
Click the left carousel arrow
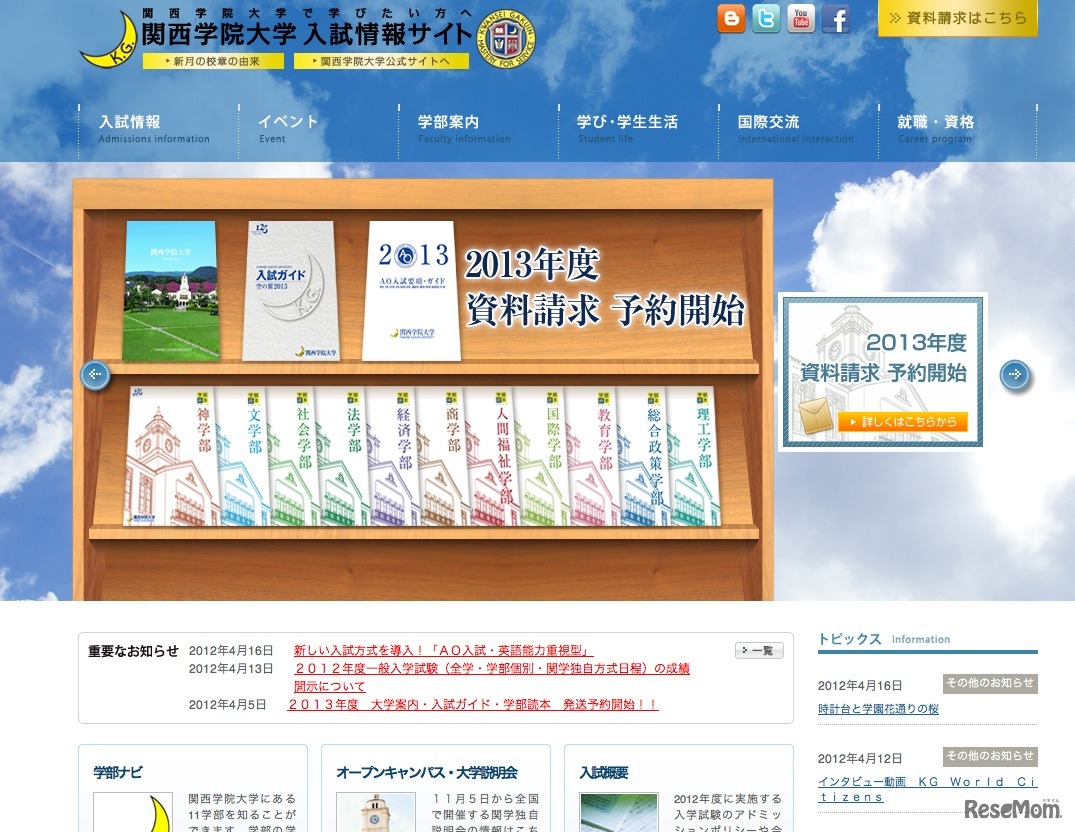(94, 374)
